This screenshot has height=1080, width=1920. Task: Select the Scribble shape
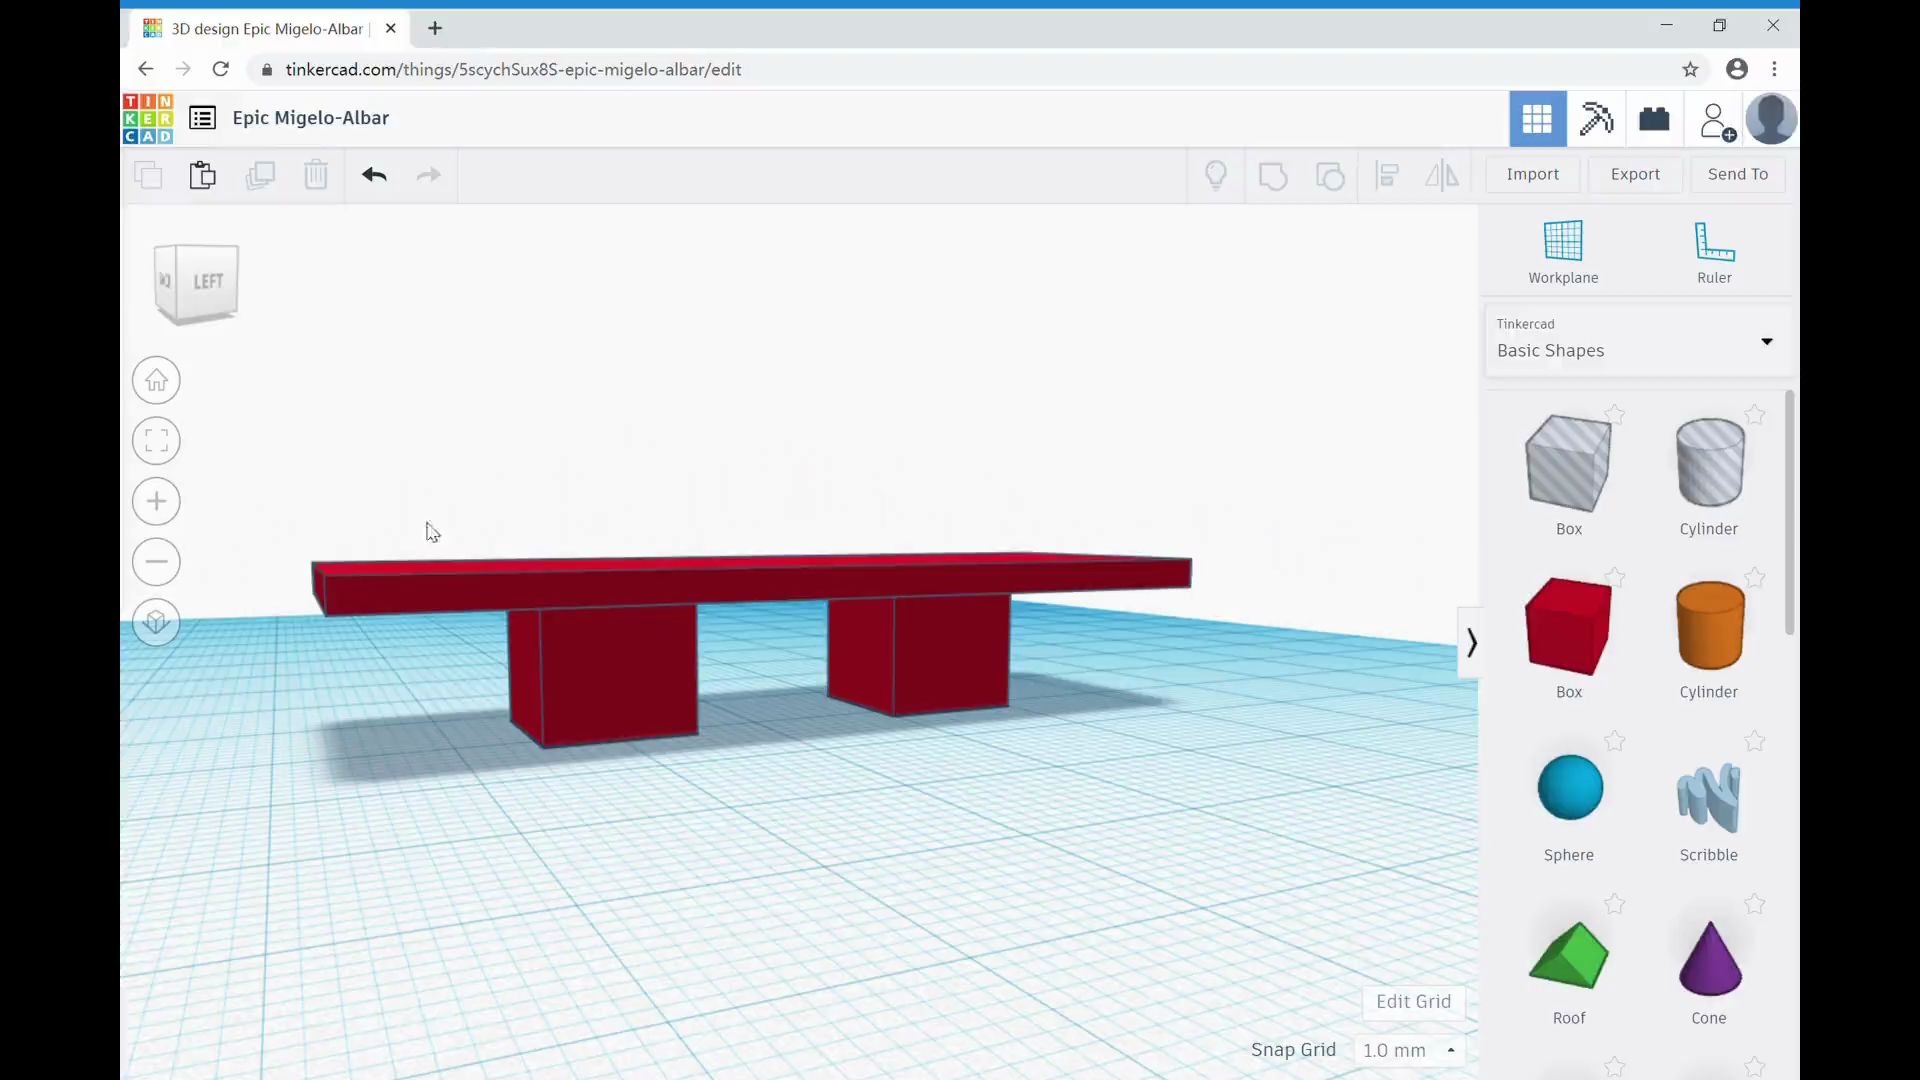click(1709, 797)
